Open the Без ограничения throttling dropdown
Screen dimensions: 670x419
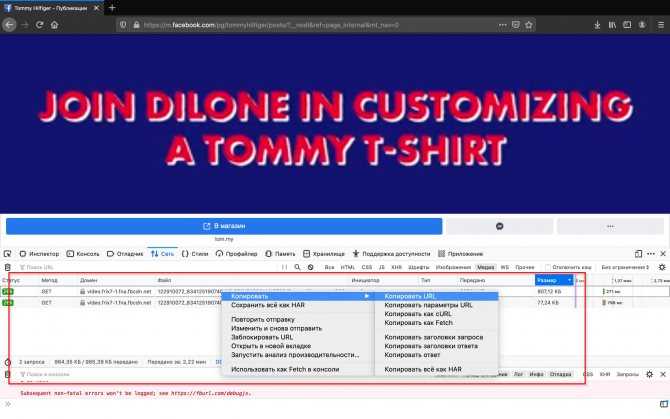pyautogui.click(x=625, y=267)
